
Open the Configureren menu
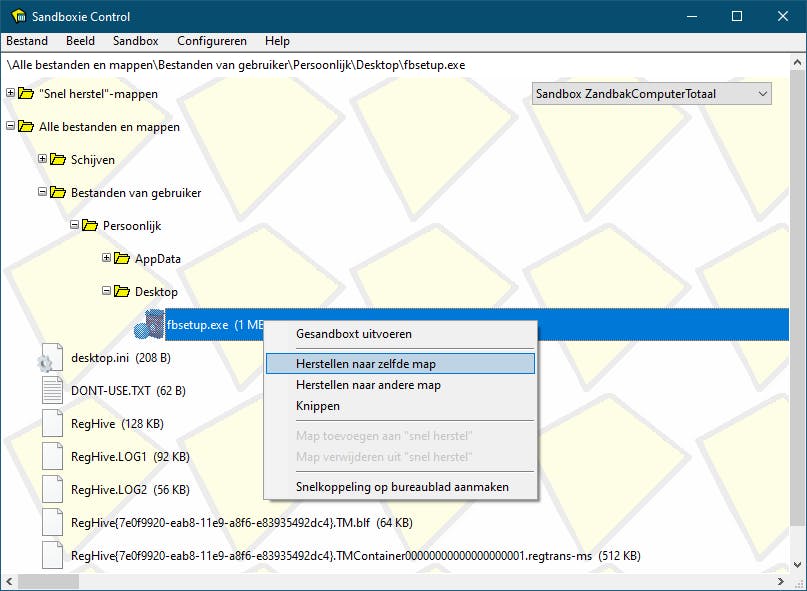point(212,41)
